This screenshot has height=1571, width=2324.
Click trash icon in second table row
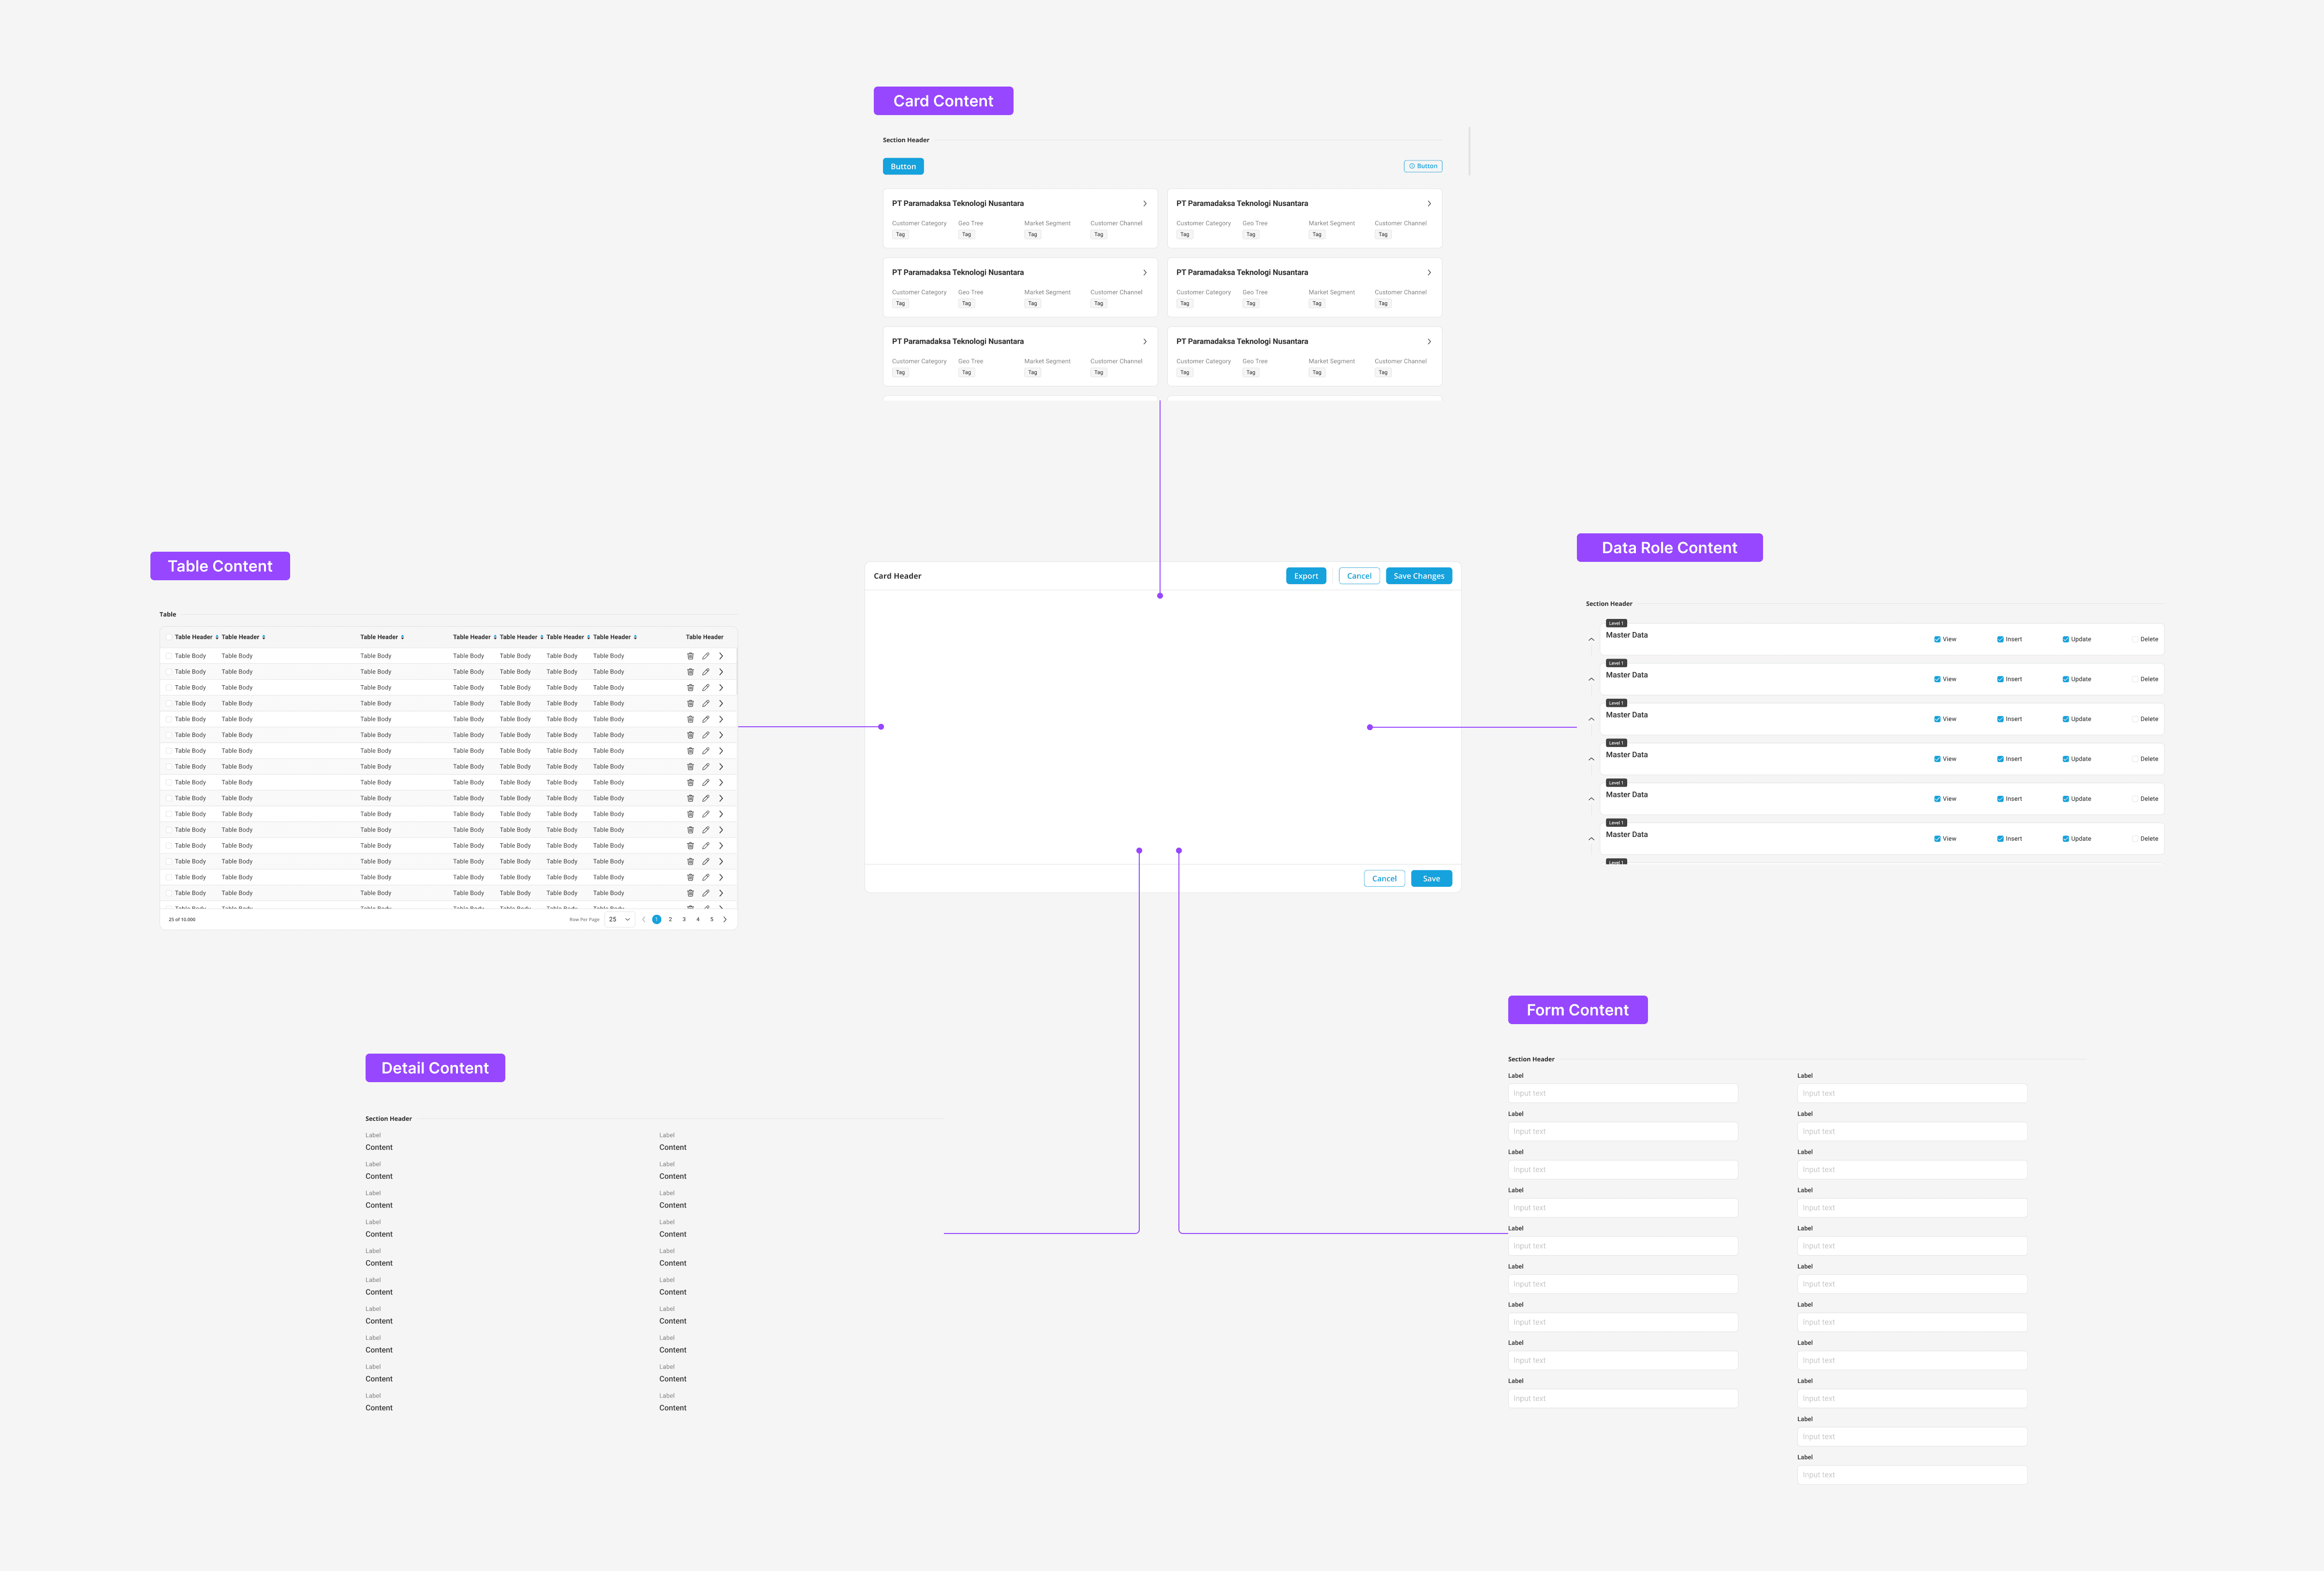tap(690, 672)
